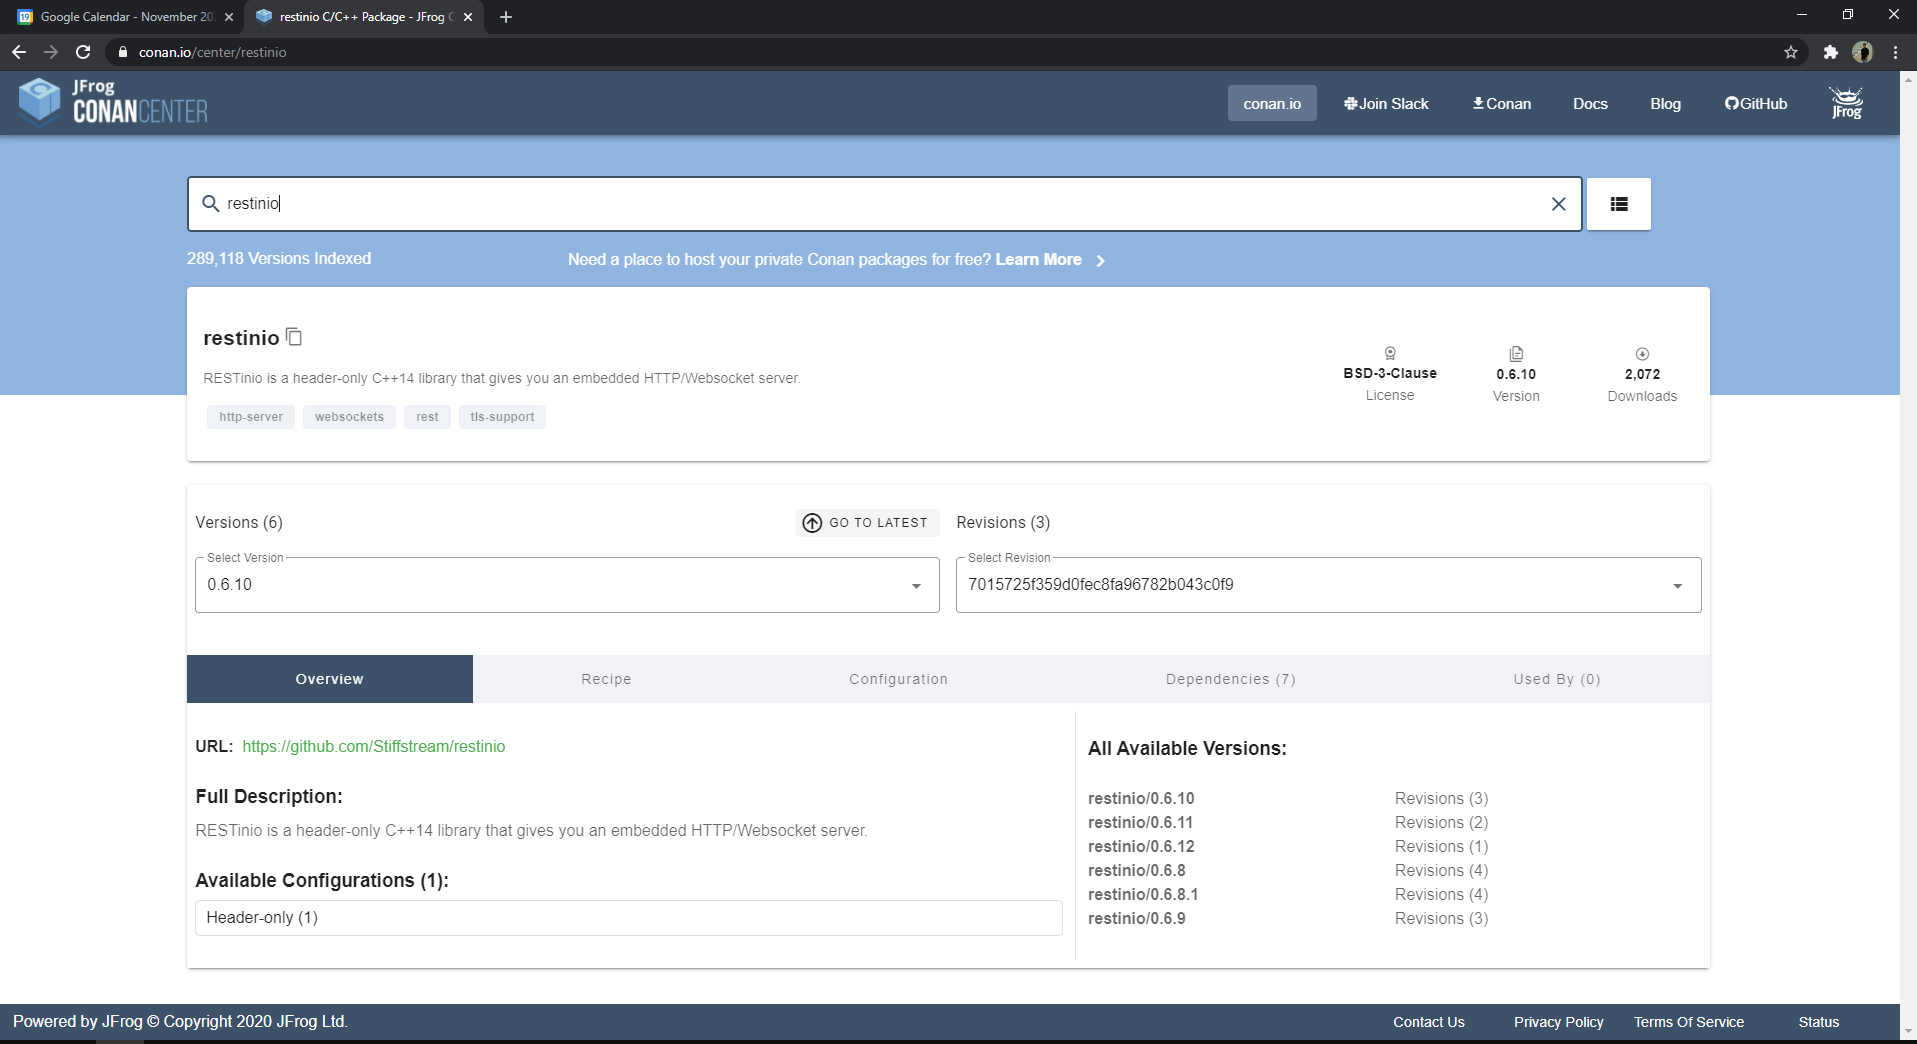Image resolution: width=1917 pixels, height=1044 pixels.
Task: Close the restinio package tab
Action: [468, 17]
